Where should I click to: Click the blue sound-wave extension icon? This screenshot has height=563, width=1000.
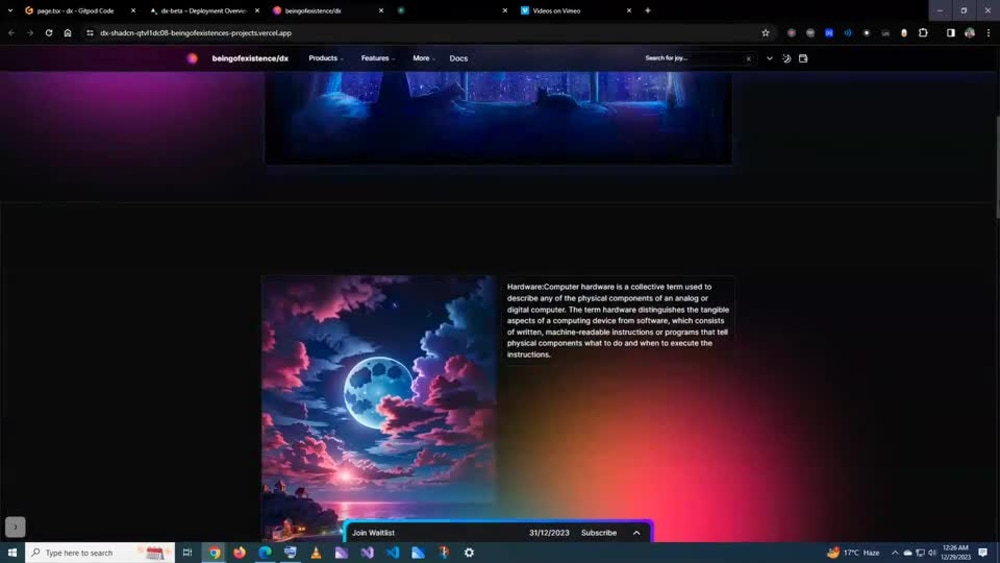(848, 33)
